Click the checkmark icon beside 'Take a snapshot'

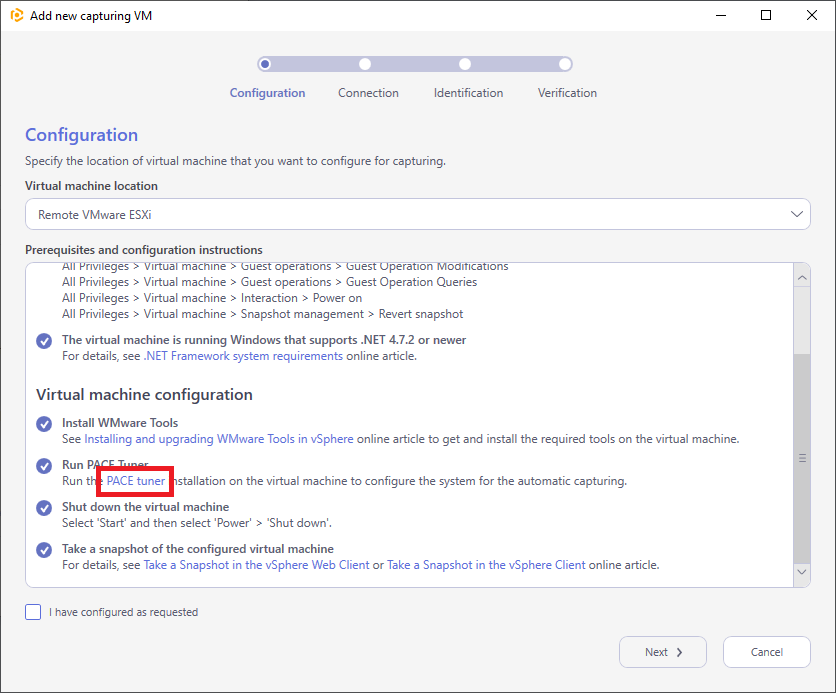point(44,550)
